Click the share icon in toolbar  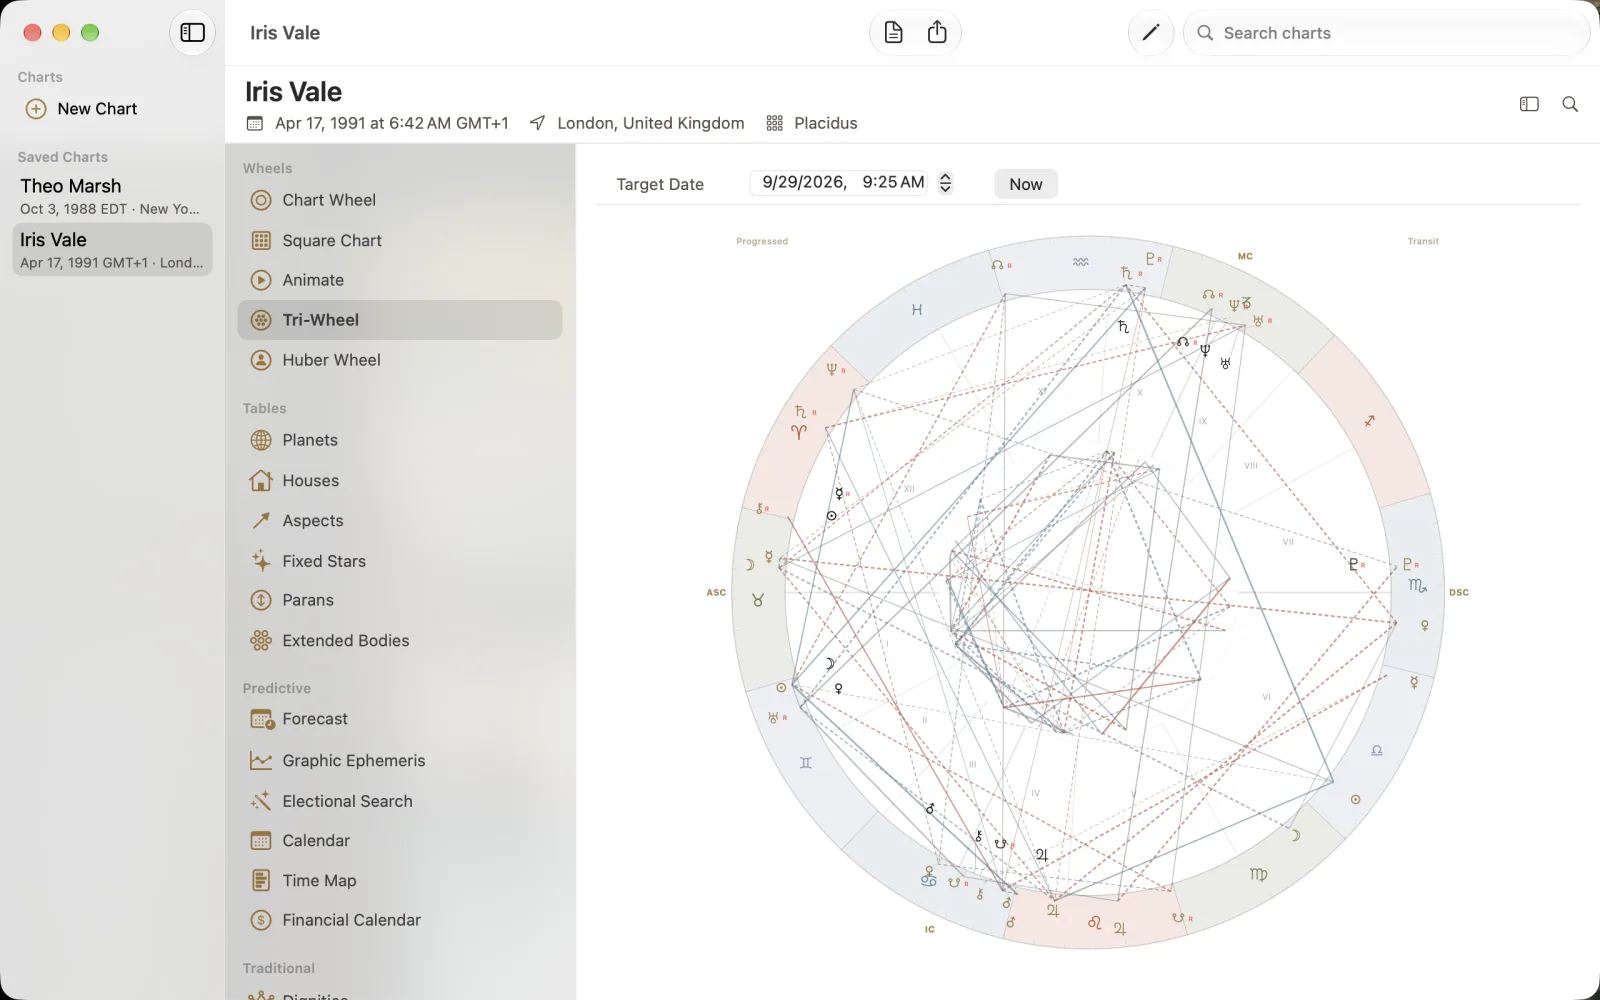coord(937,33)
